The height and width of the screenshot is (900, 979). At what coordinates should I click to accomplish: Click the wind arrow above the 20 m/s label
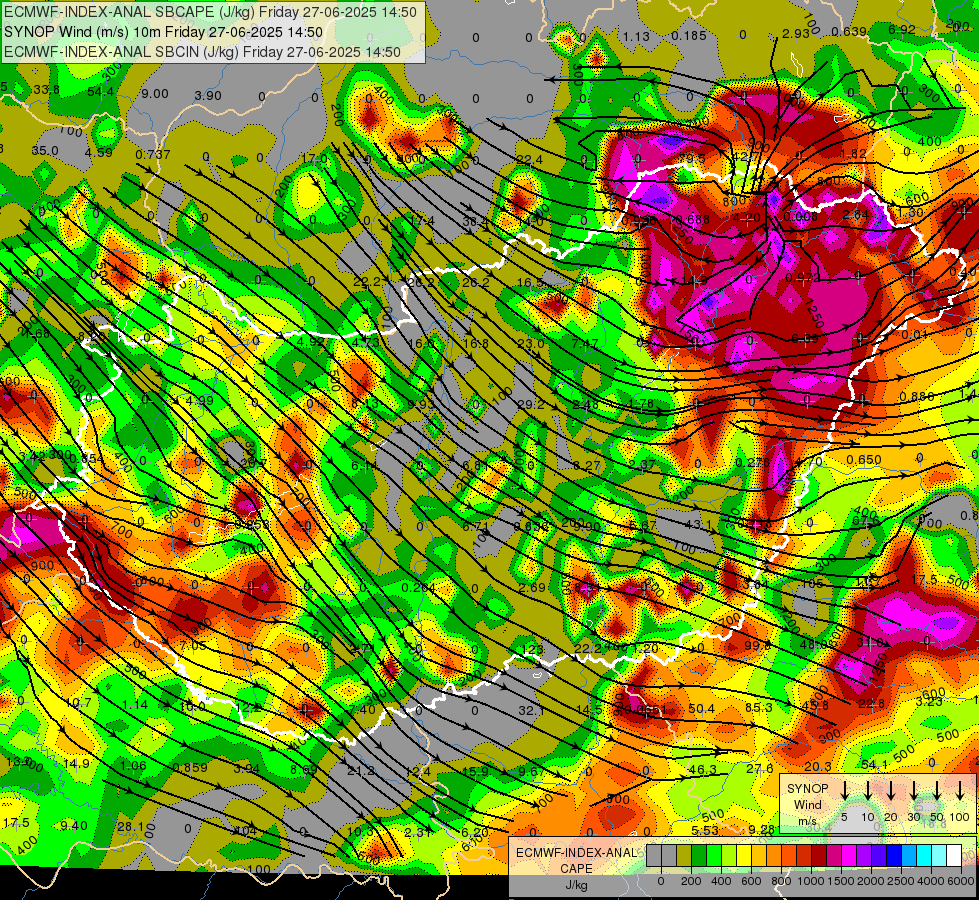pyautogui.click(x=890, y=790)
